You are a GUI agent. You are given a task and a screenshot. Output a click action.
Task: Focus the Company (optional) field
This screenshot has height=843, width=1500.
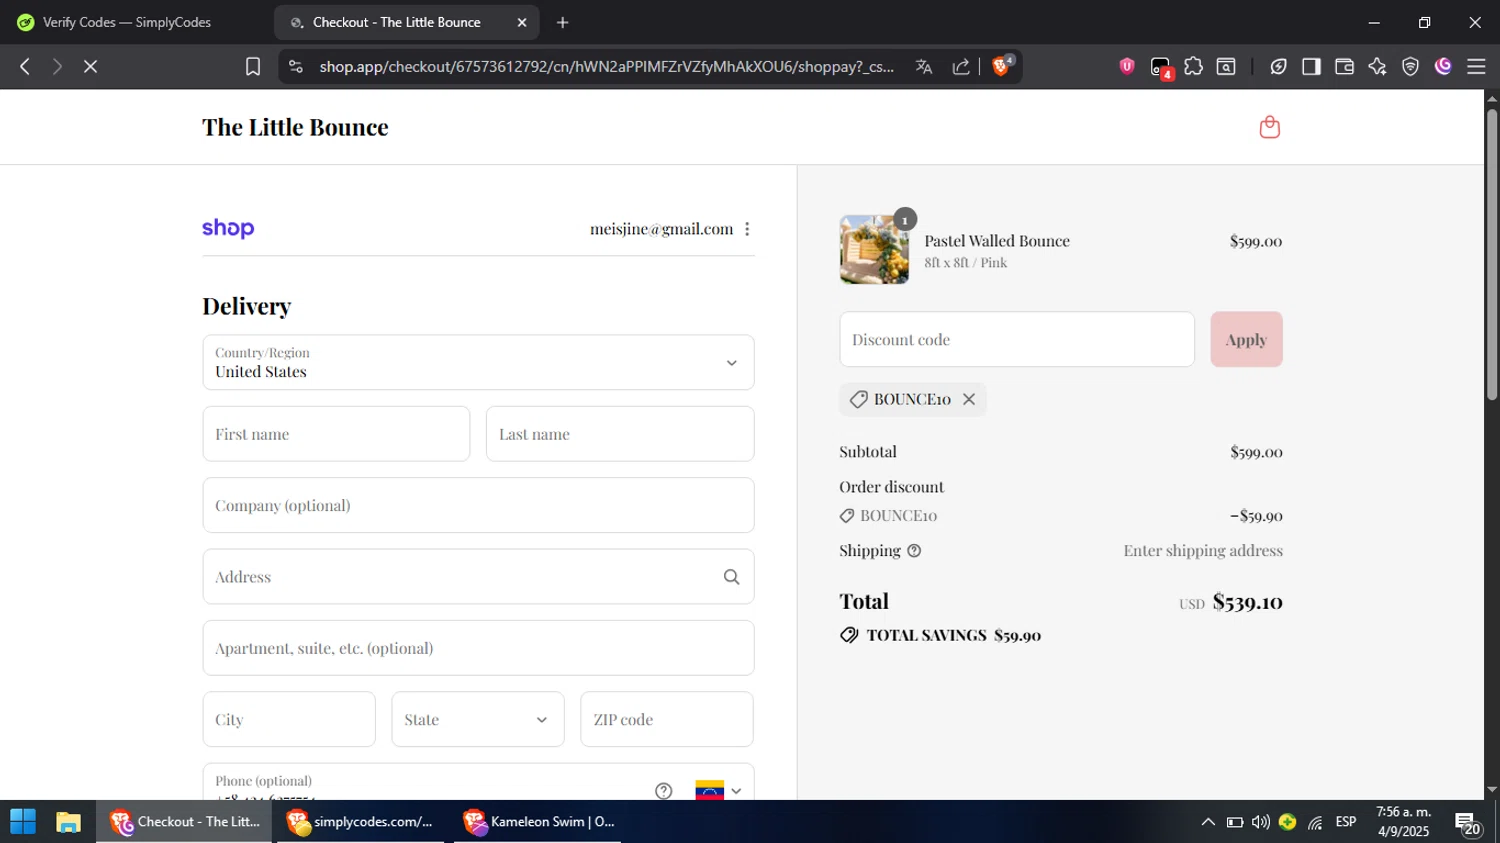click(x=478, y=505)
